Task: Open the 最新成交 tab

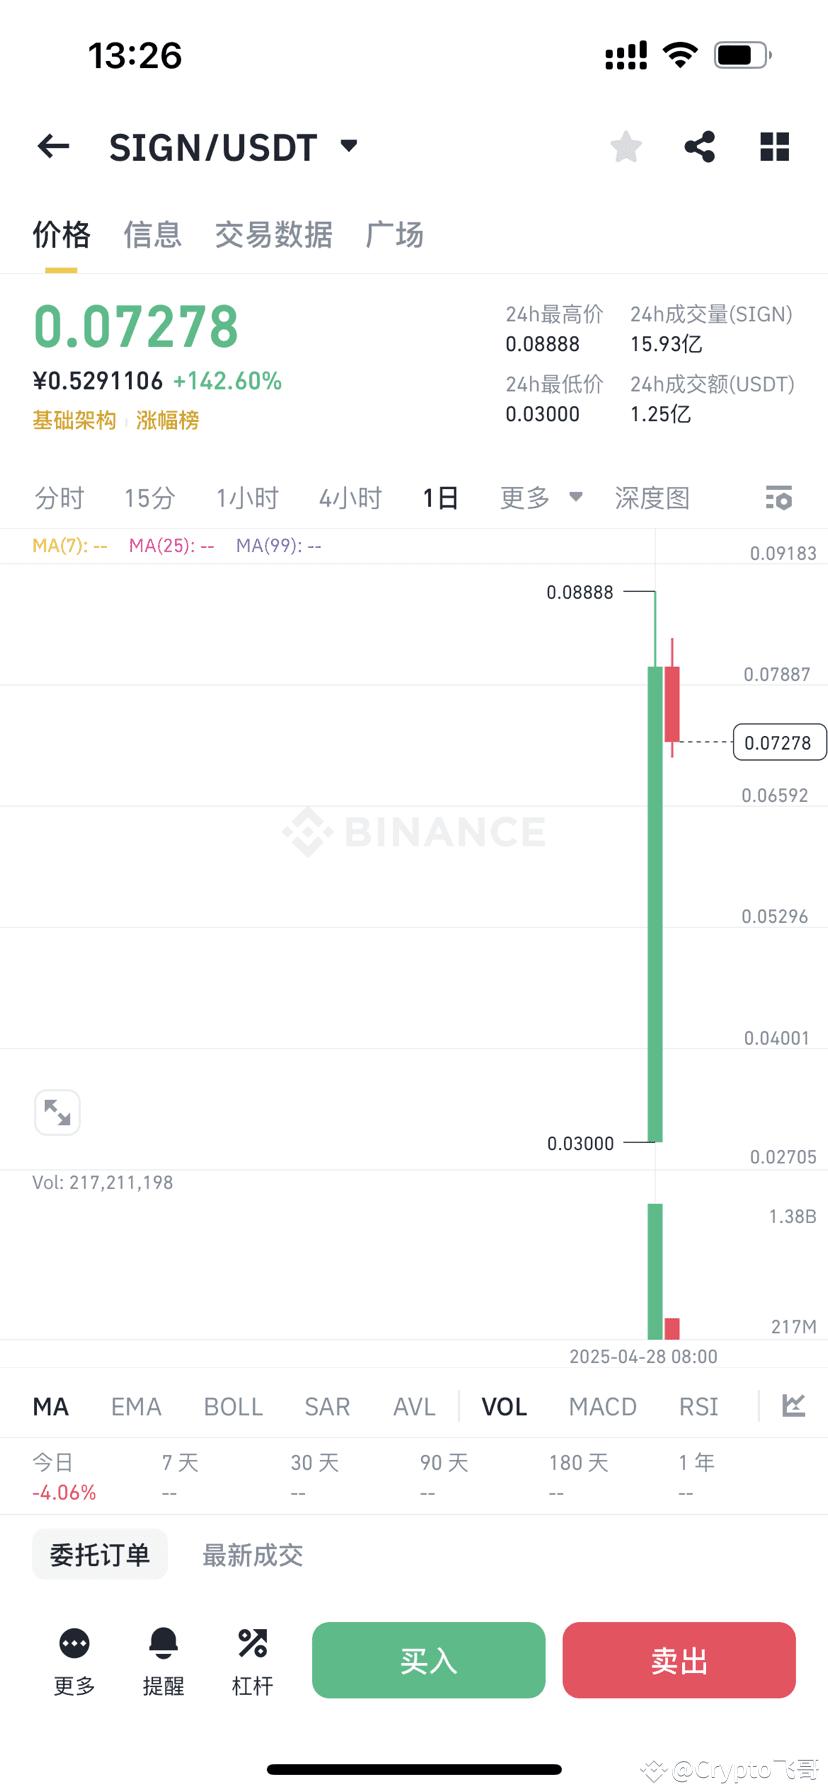Action: point(252,1554)
